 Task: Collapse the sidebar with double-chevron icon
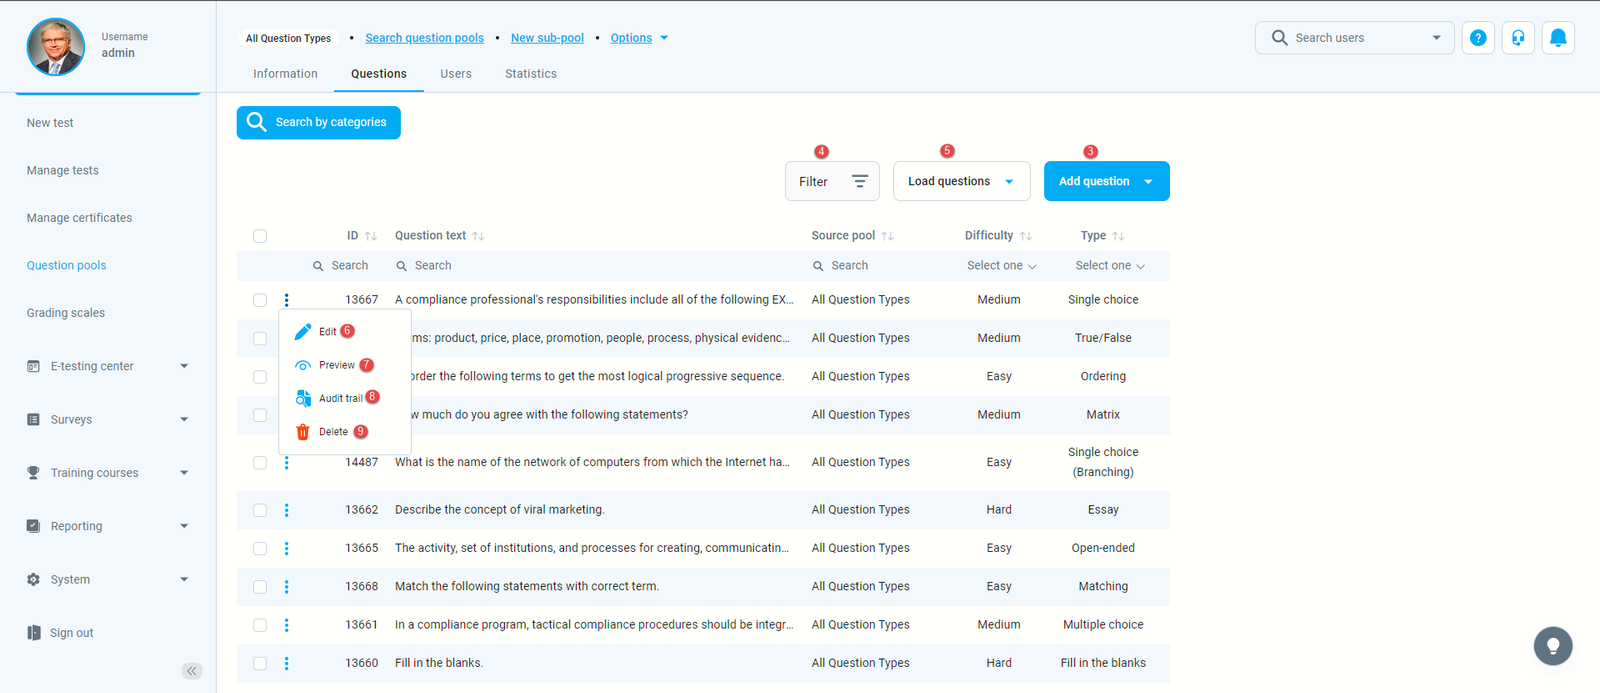(x=192, y=671)
